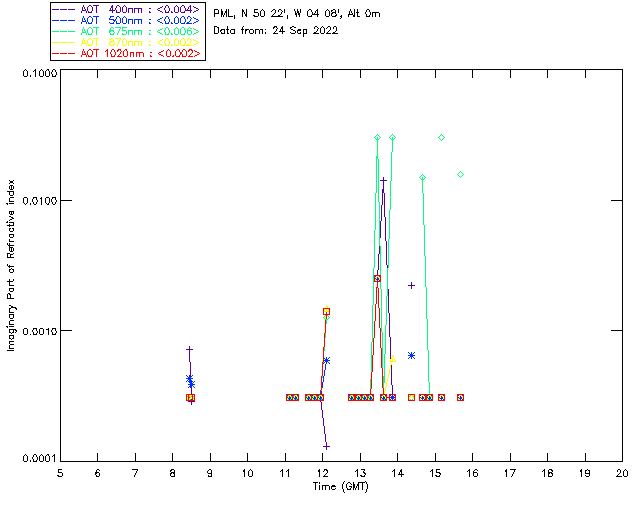The width and height of the screenshot is (640, 512).
Task: Click the x-axis label 5
Action: [60, 473]
